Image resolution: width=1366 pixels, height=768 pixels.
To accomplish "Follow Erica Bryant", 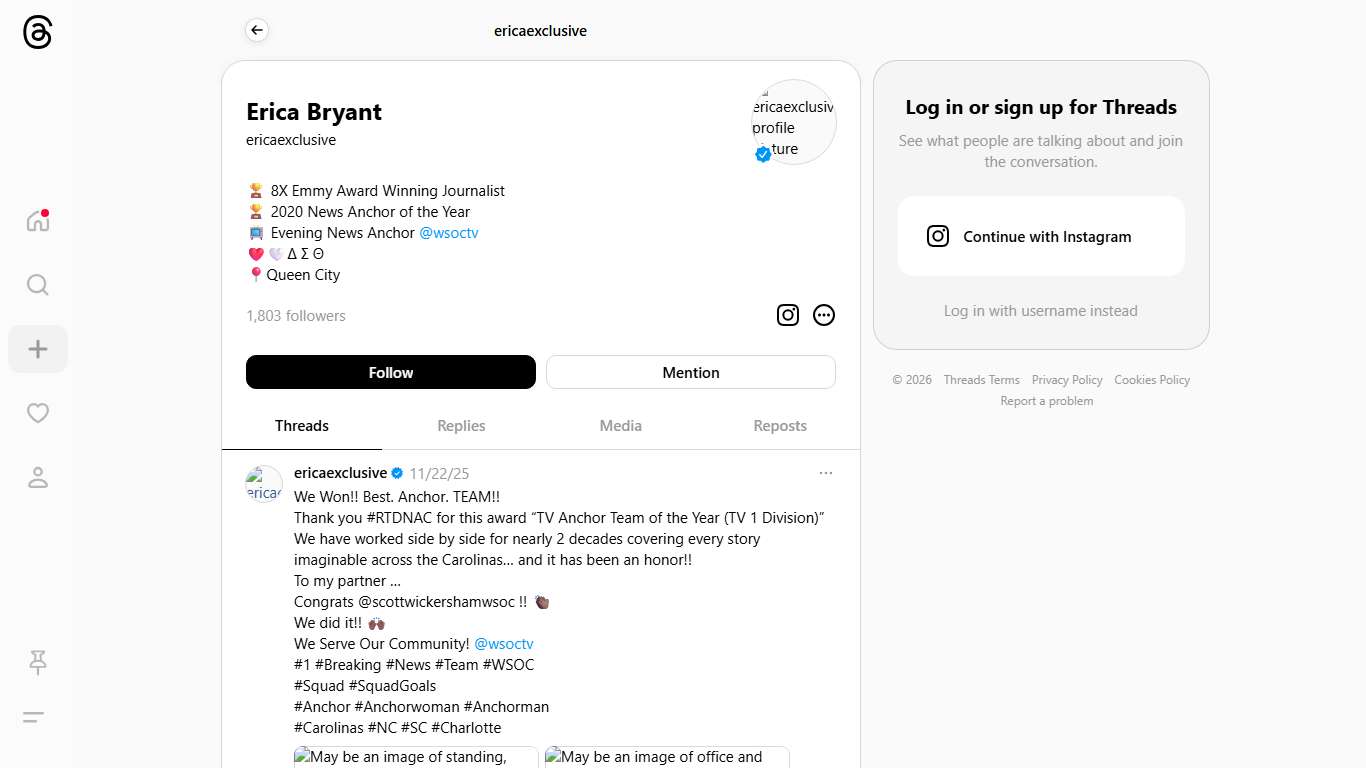I will point(391,372).
